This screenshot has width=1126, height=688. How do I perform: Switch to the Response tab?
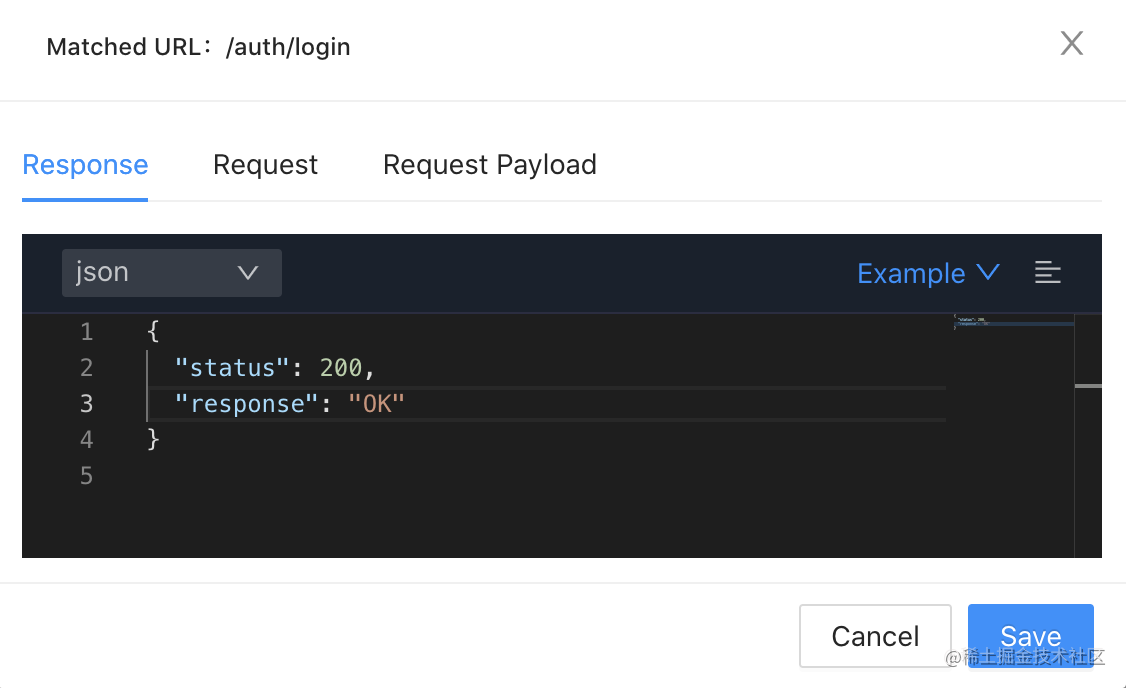coord(85,165)
